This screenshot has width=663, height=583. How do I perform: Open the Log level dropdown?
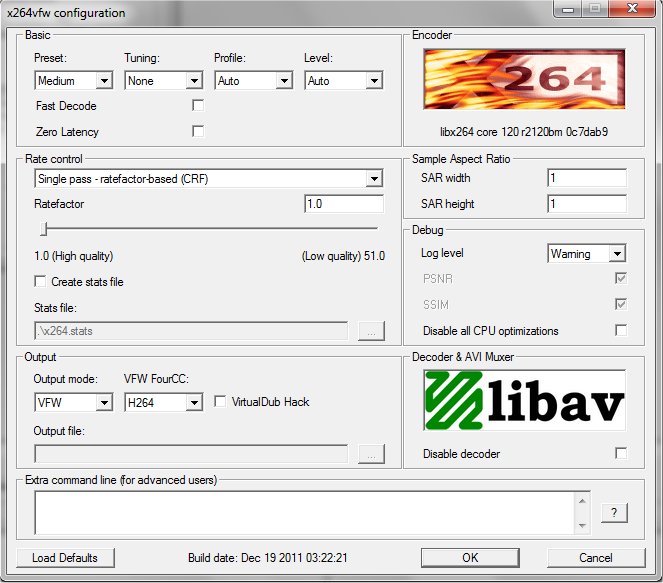pyautogui.click(x=586, y=254)
